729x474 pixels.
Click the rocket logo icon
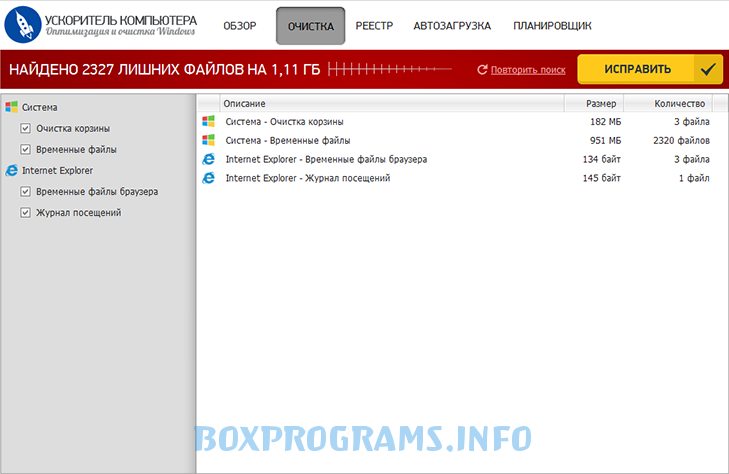(22, 25)
